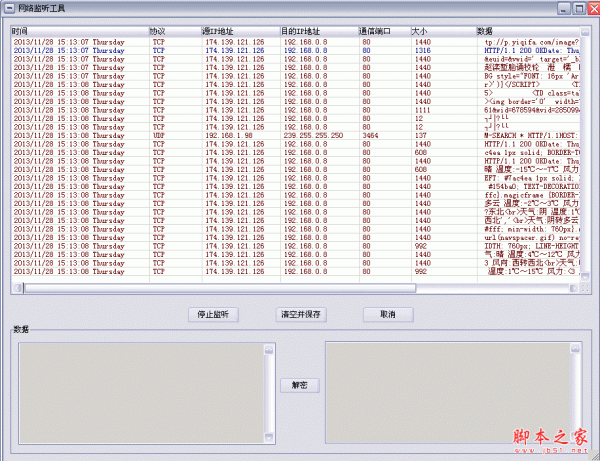600x461 pixels.
Task: Select the blue highlighted row sized 1316
Action: click(x=296, y=50)
